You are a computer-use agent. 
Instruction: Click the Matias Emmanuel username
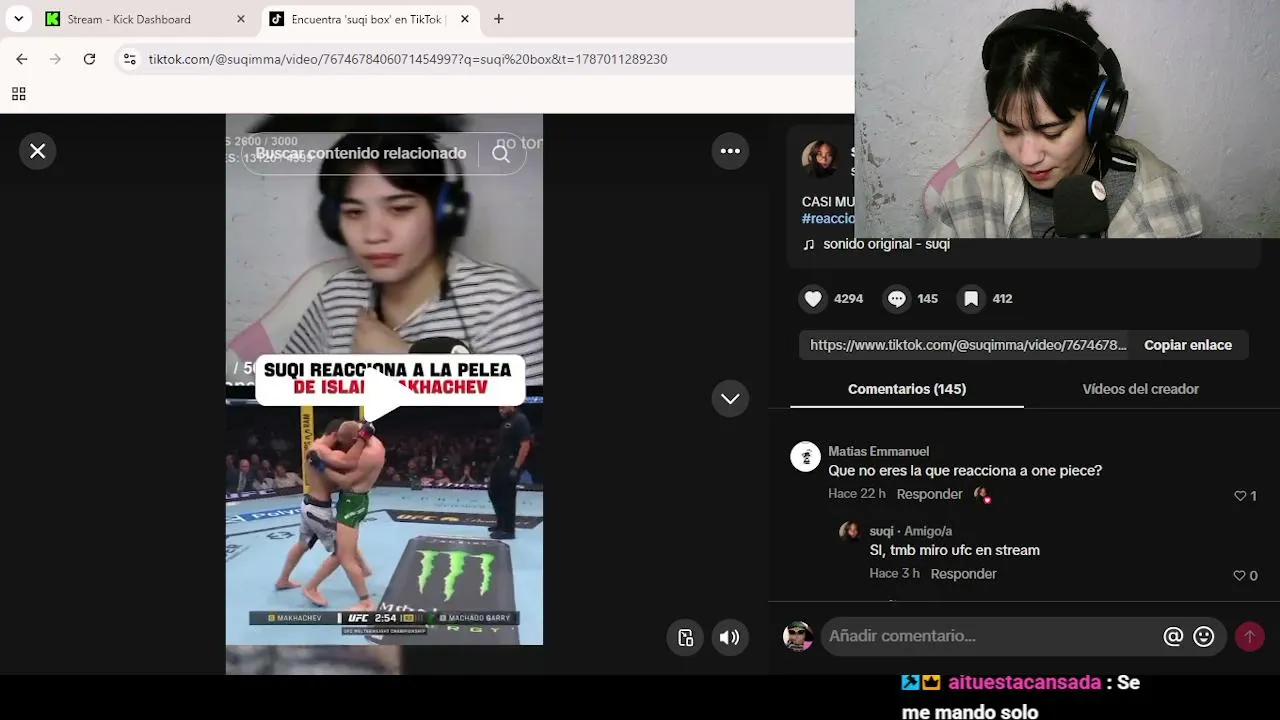point(878,452)
